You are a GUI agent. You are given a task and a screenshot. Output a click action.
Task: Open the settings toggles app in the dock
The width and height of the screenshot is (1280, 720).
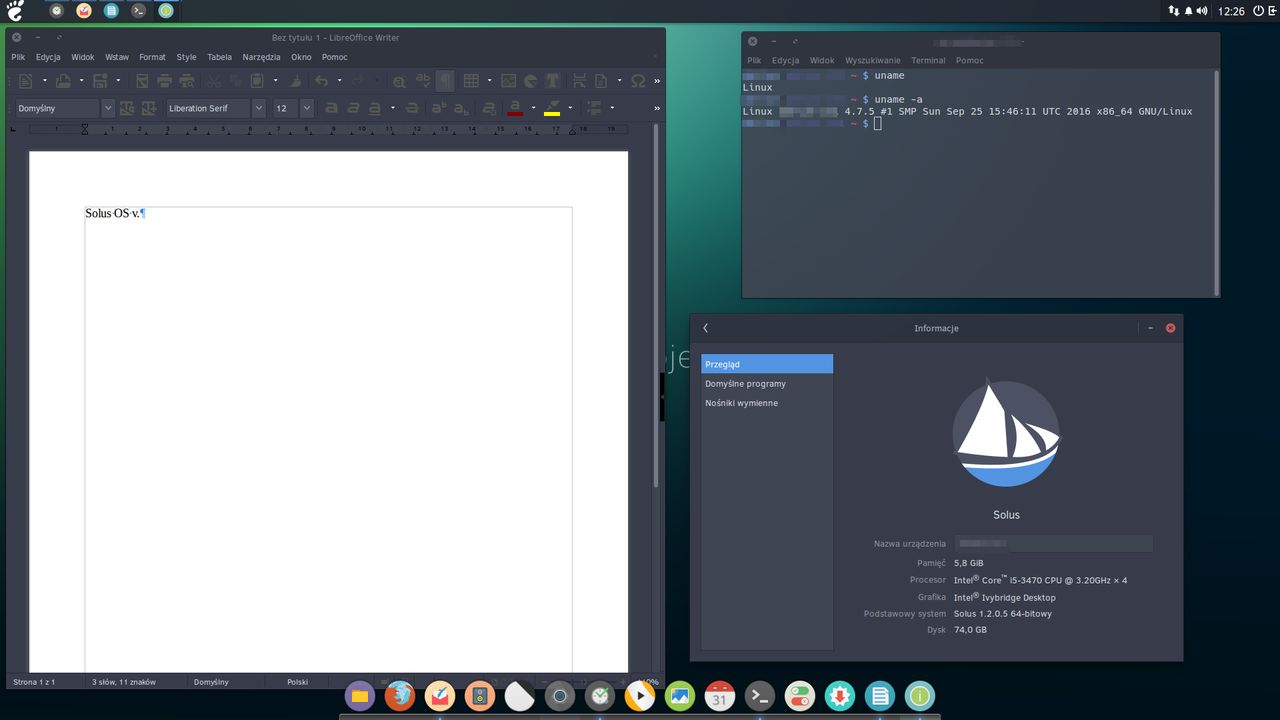800,695
